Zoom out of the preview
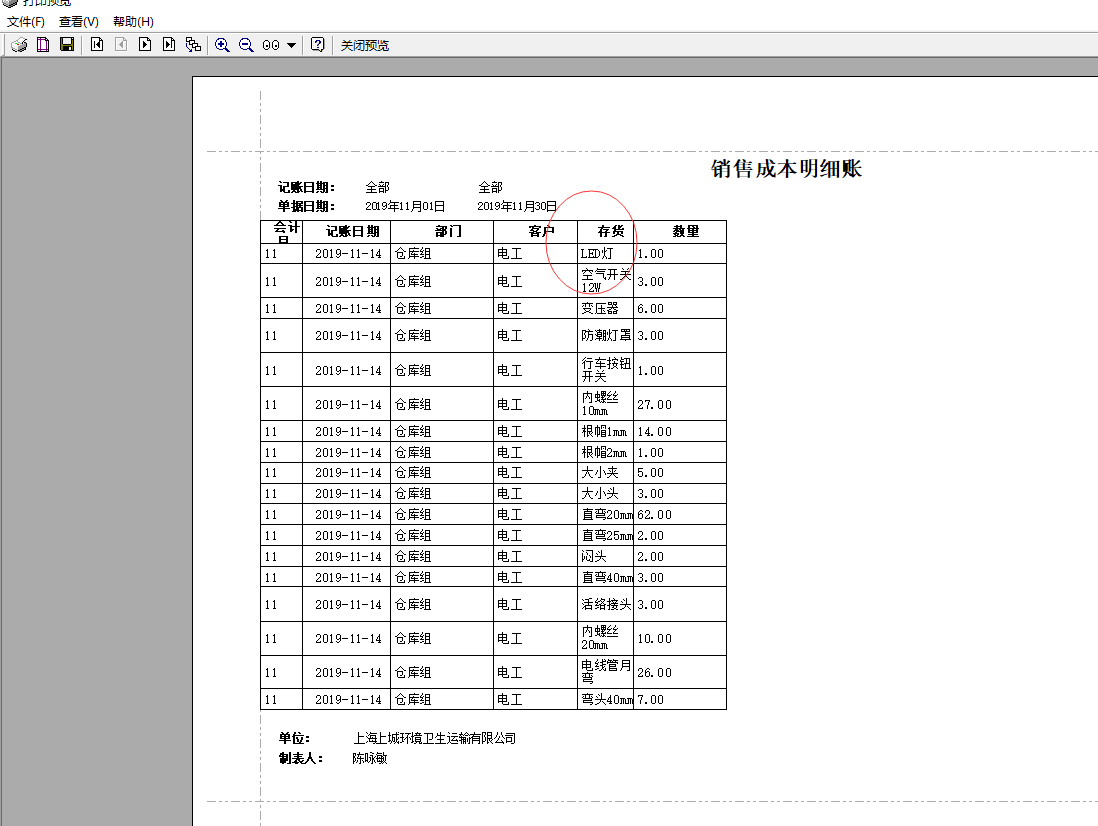This screenshot has width=1098, height=826. point(246,45)
